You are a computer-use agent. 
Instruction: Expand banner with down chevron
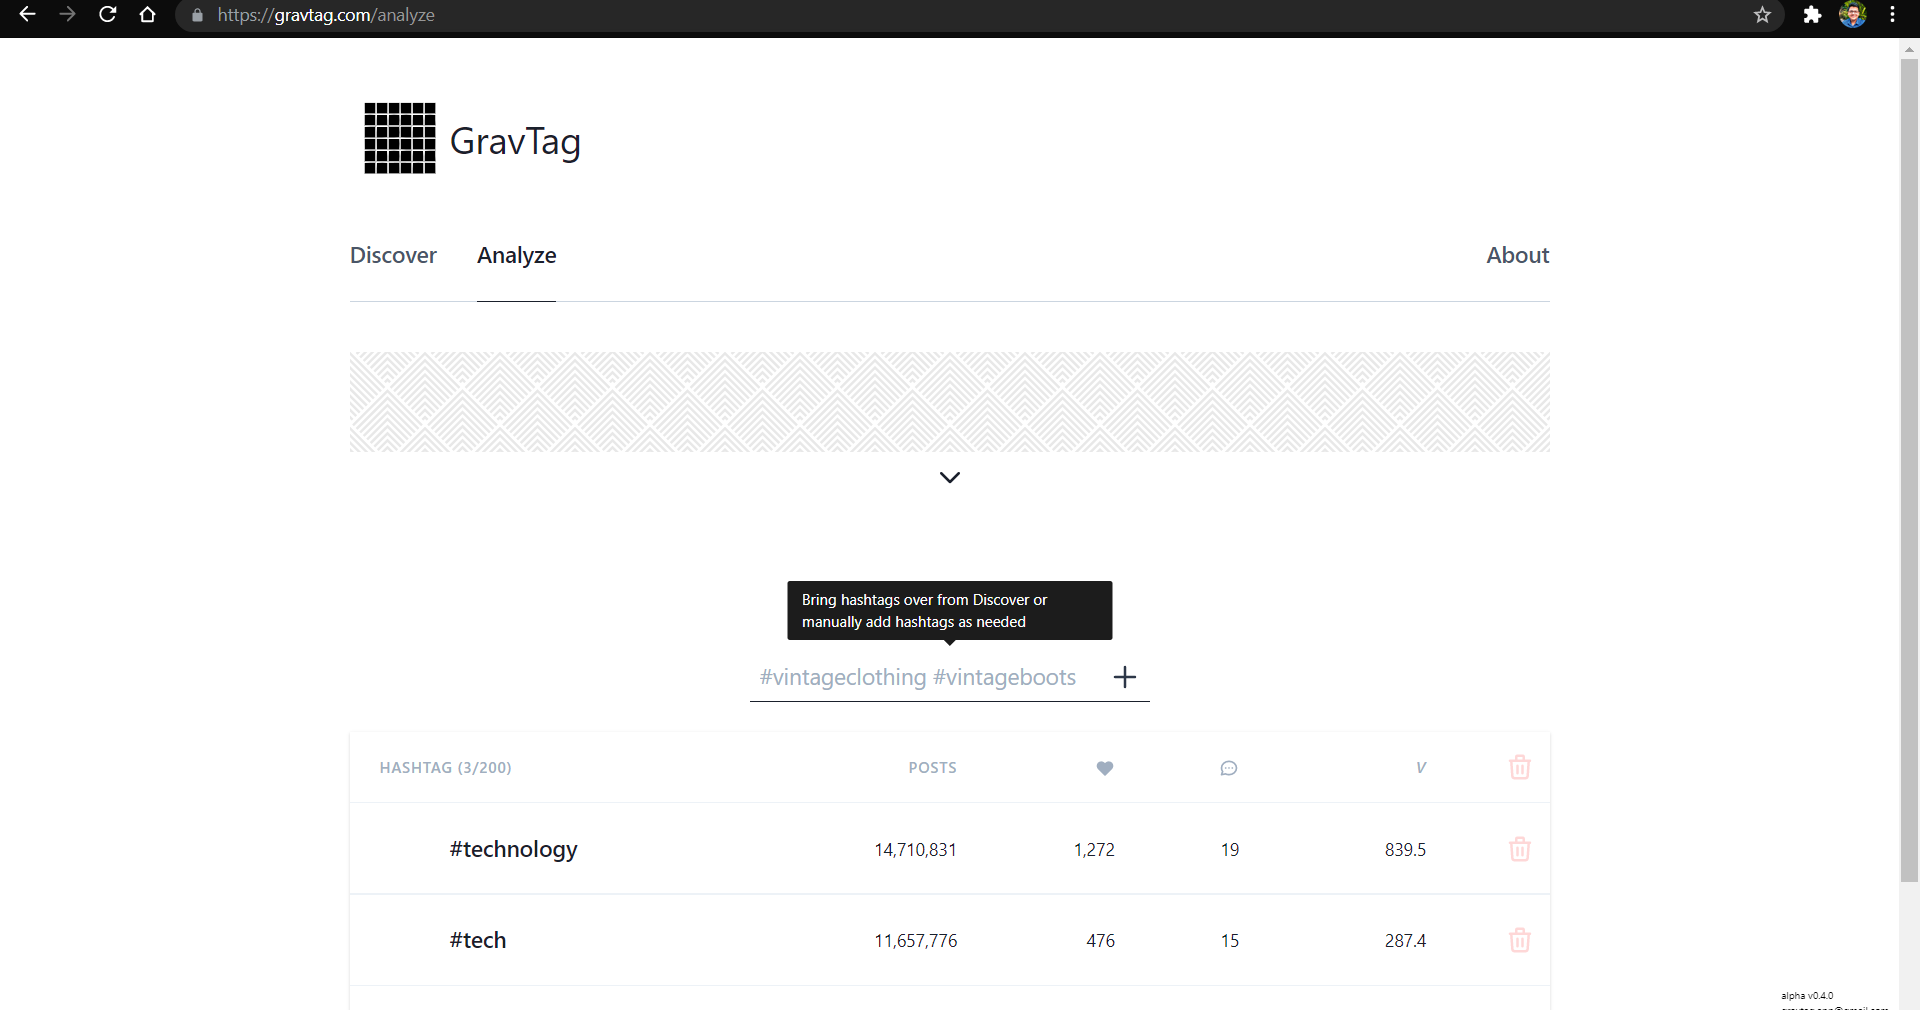pyautogui.click(x=950, y=478)
